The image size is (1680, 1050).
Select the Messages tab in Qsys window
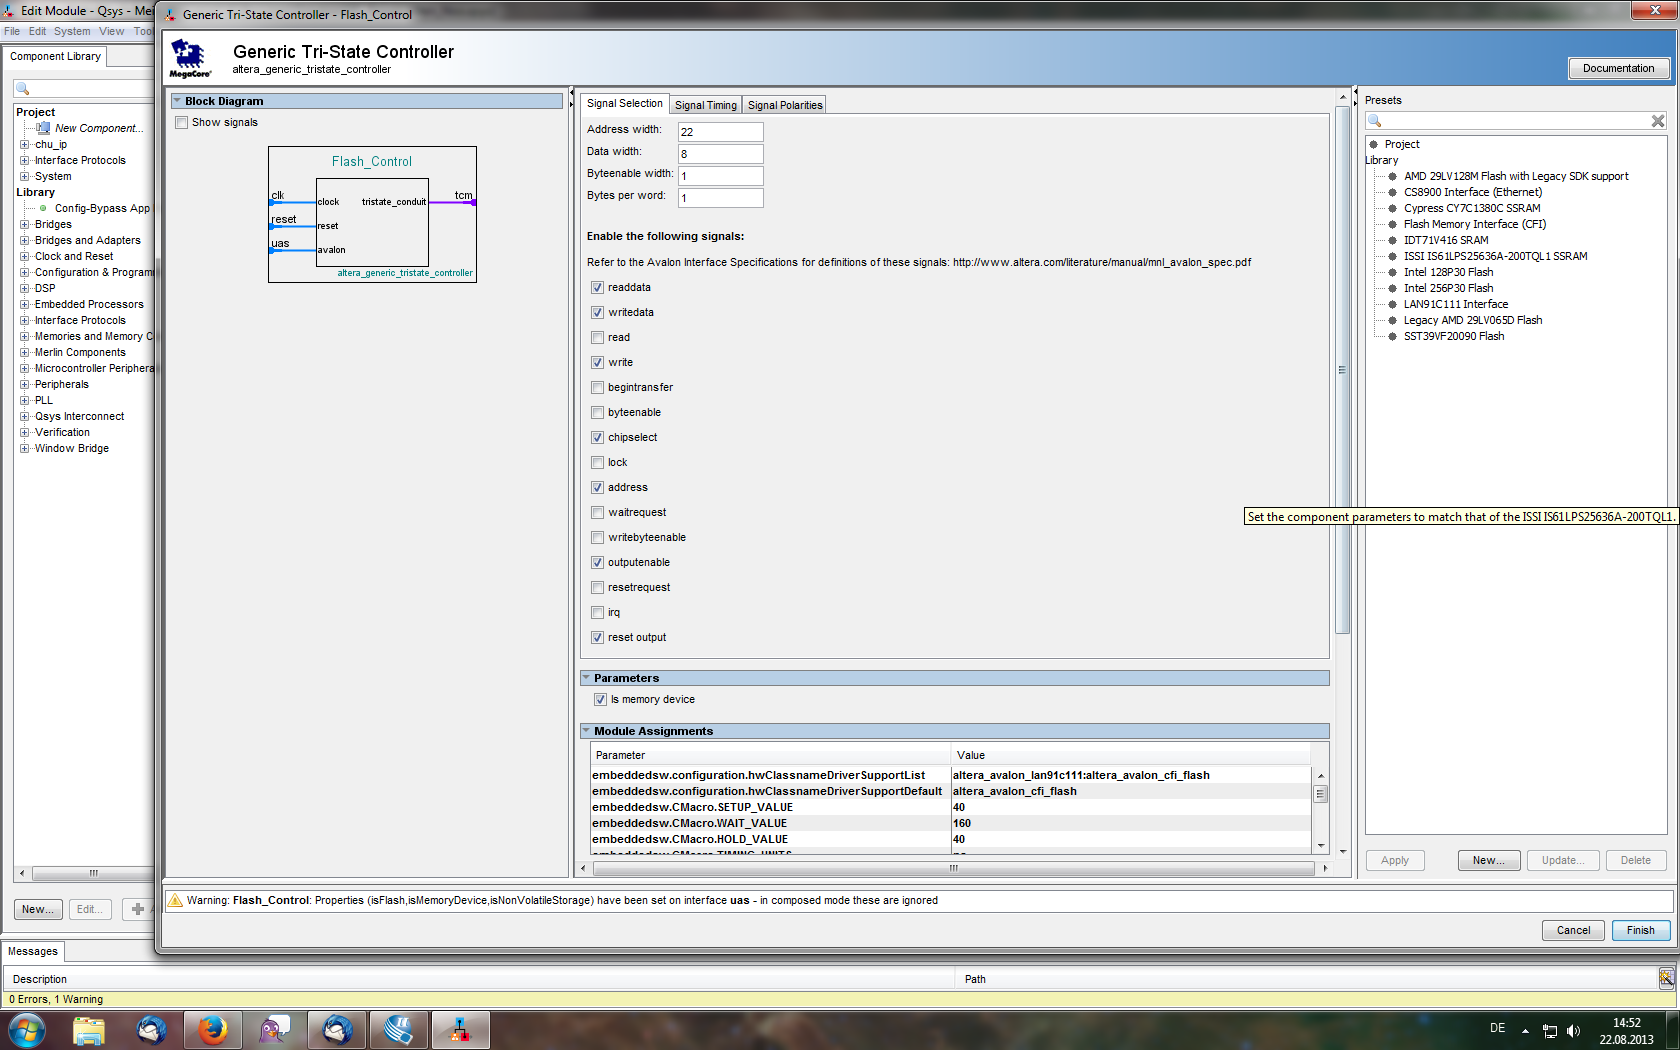(33, 951)
